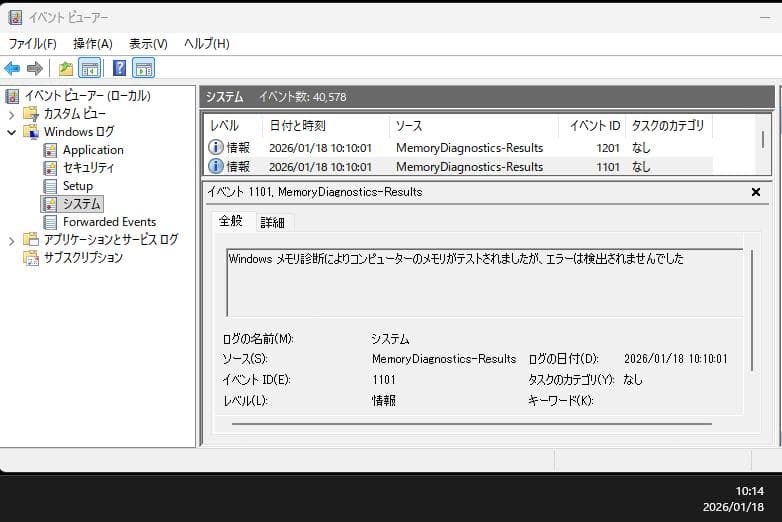782x522 pixels.
Task: Close the event 1101 preview pane
Action: pos(756,192)
